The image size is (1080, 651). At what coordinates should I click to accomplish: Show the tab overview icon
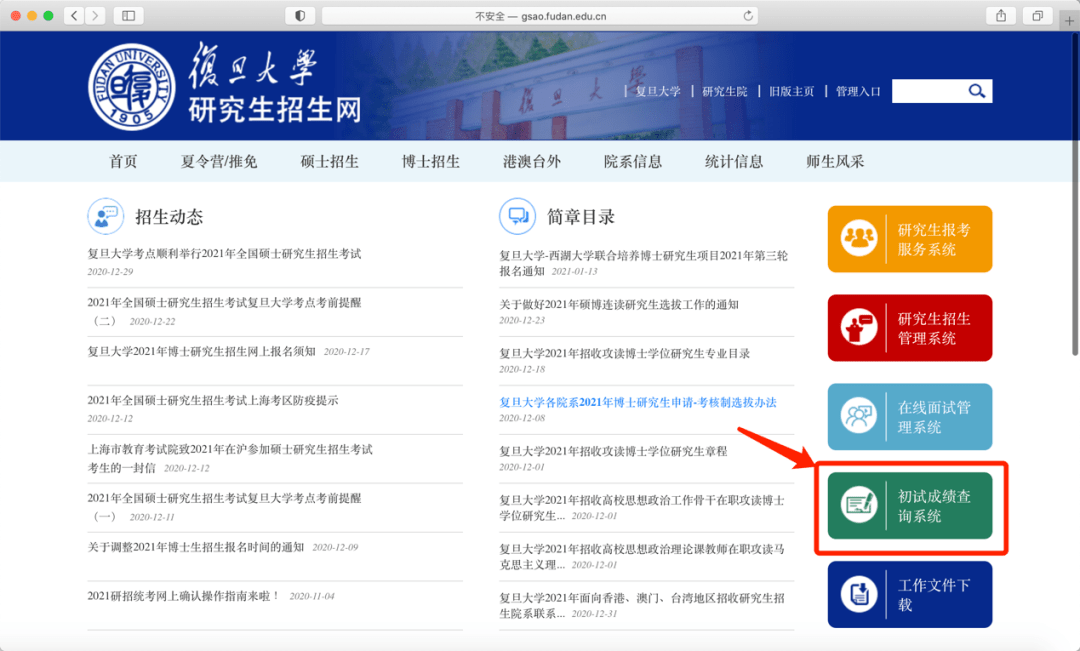point(1037,15)
